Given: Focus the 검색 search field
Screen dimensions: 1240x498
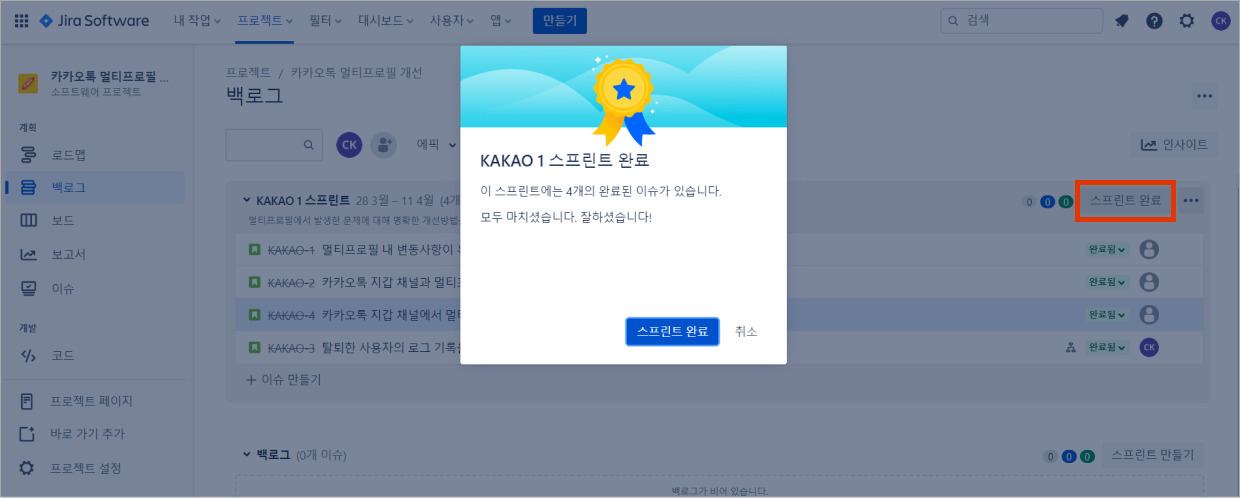Looking at the screenshot, I should 1022,21.
